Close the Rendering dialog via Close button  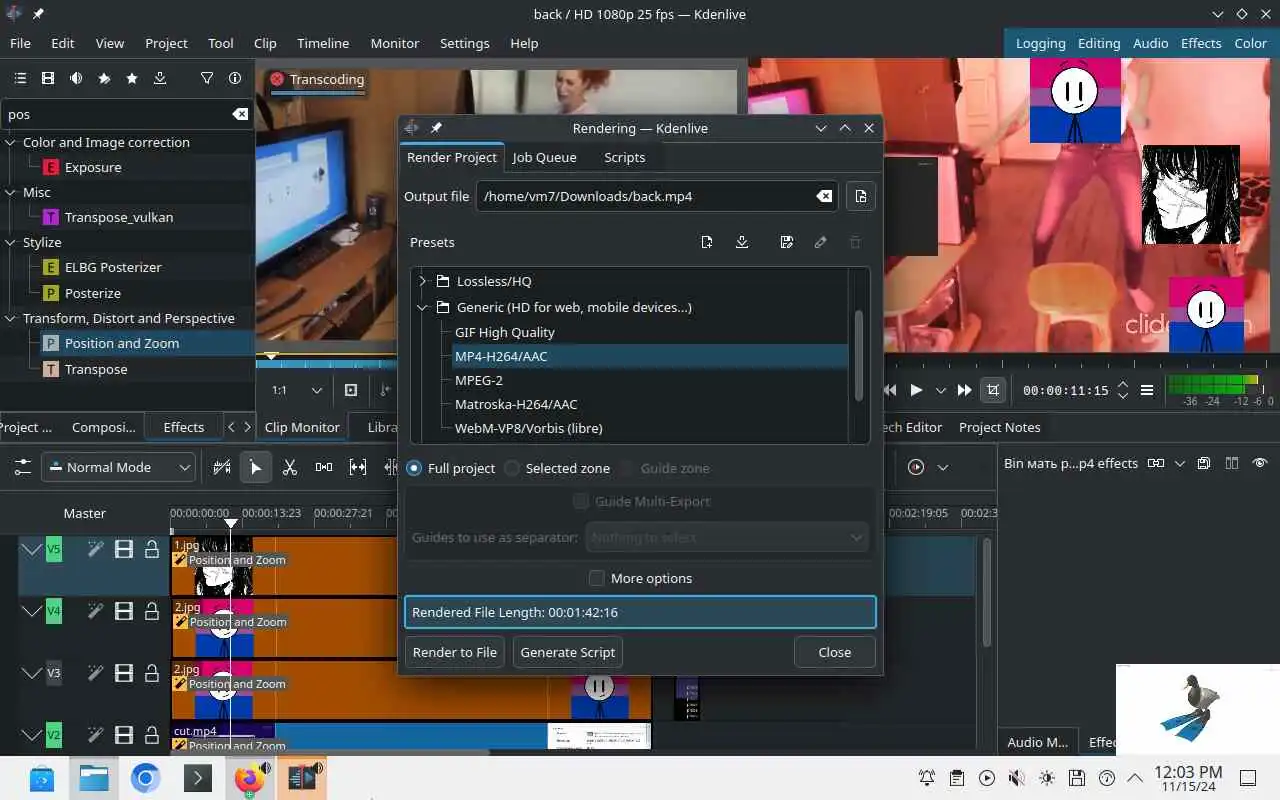tap(834, 652)
